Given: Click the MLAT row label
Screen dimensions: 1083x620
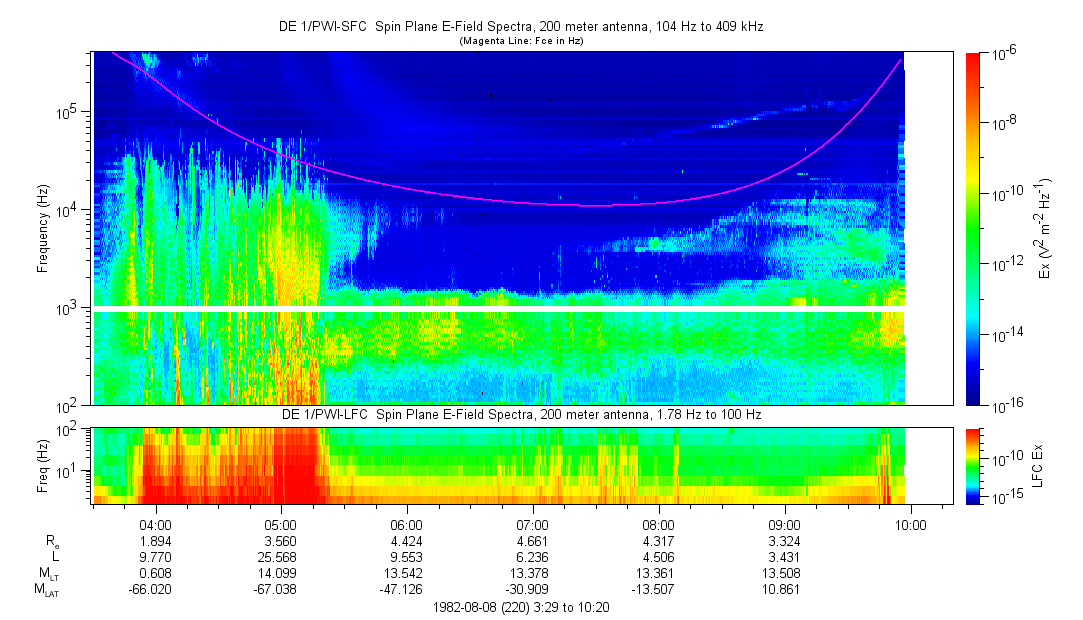Looking at the screenshot, I should coord(47,590).
